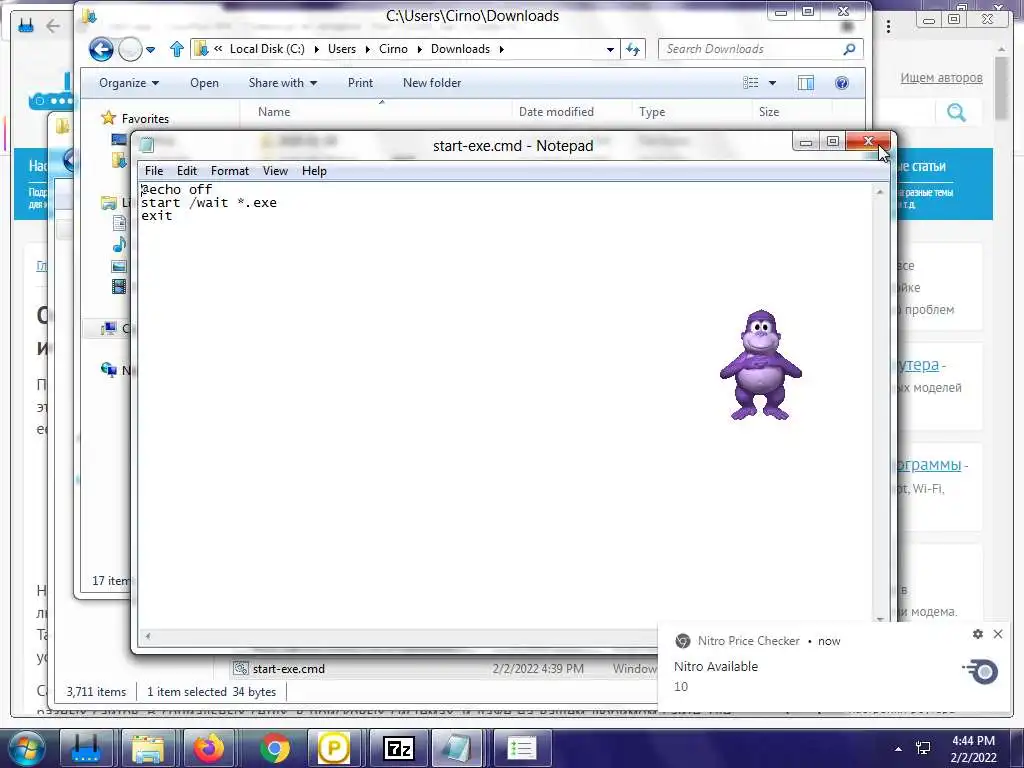Image resolution: width=1024 pixels, height=768 pixels.
Task: Click Print in the Explorer toolbar
Action: pos(360,83)
